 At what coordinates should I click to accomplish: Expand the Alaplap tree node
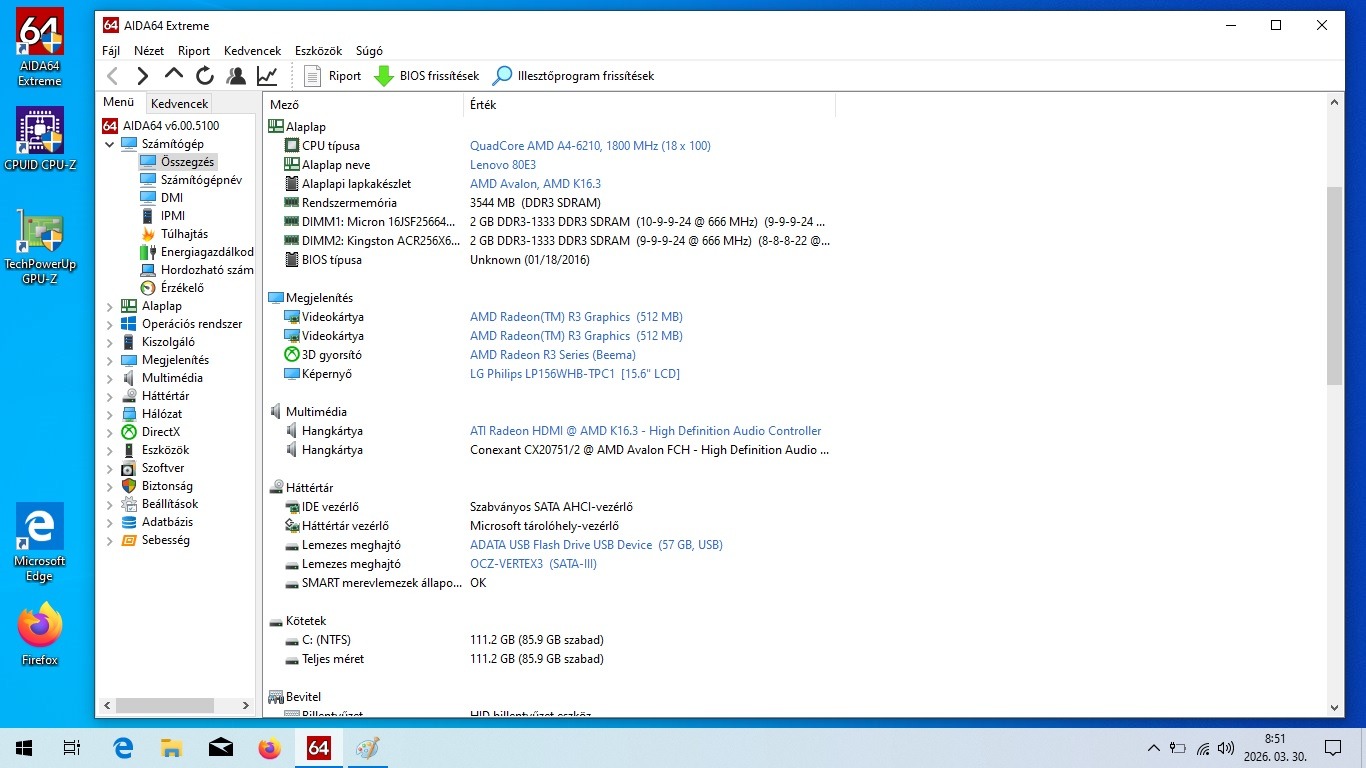110,306
